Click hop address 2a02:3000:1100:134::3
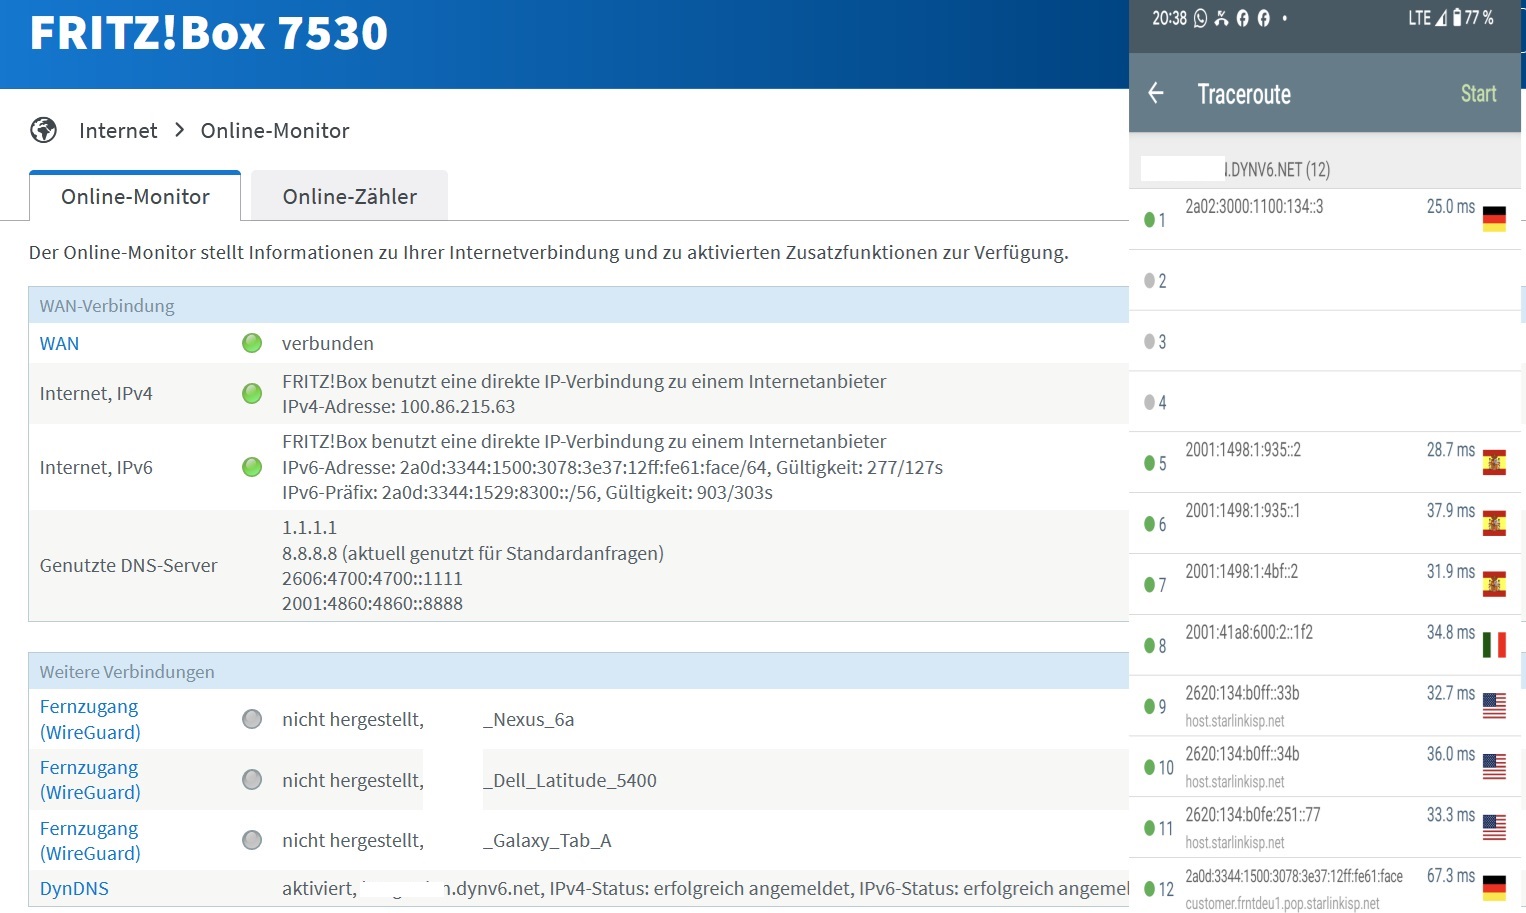This screenshot has width=1526, height=913. click(x=1254, y=206)
